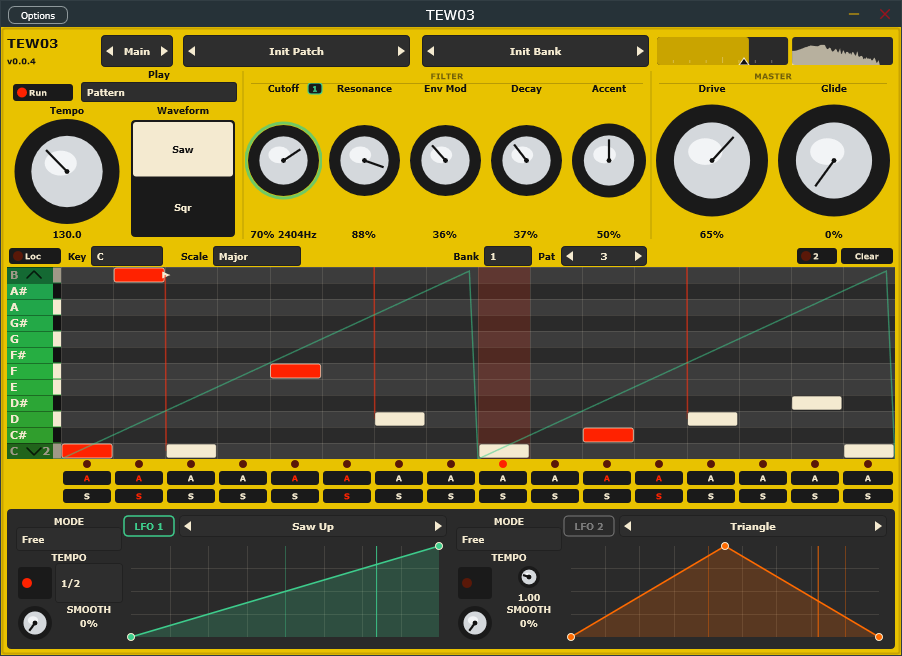The height and width of the screenshot is (656, 902).
Task: Shift octave down with arrow on C row
Action: point(33,451)
